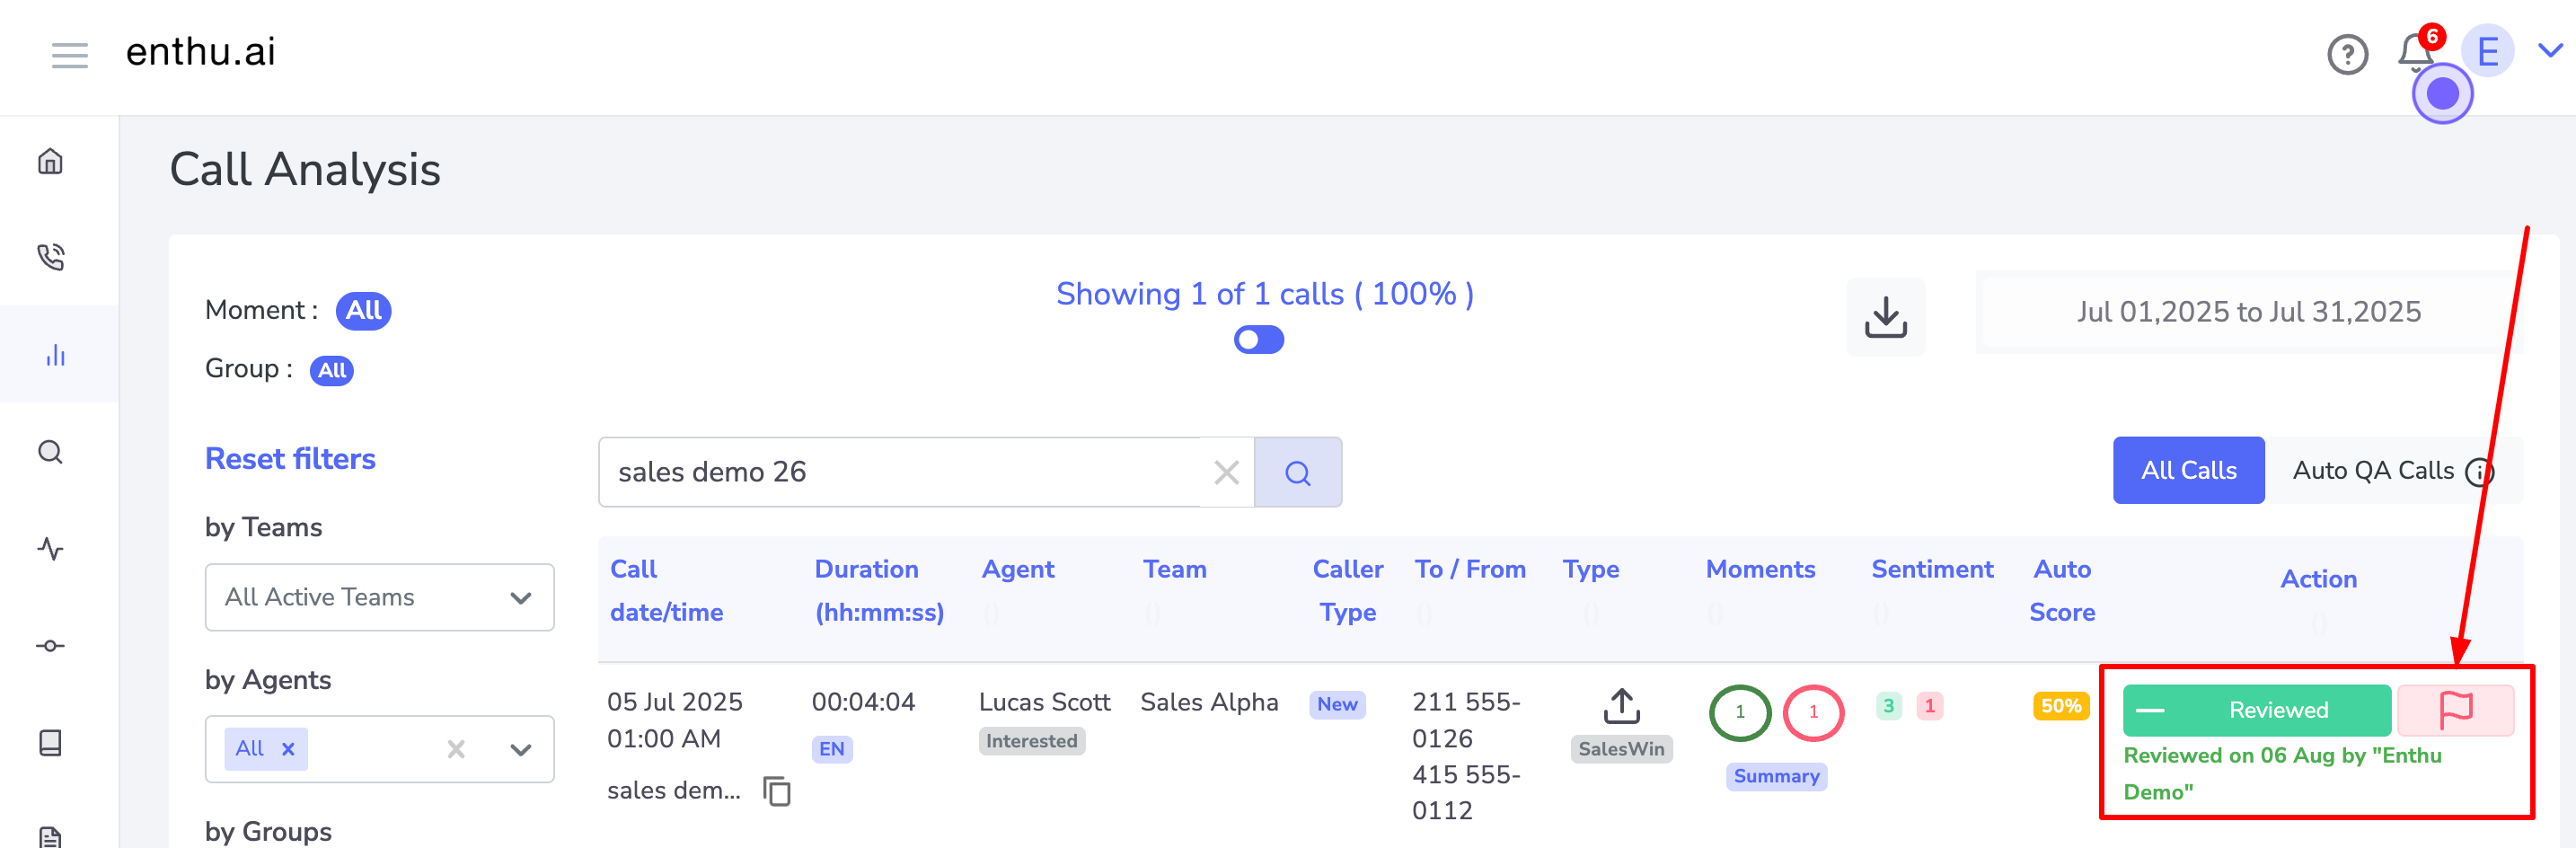
Task: Expand the account dropdown chevron
Action: 2550,51
